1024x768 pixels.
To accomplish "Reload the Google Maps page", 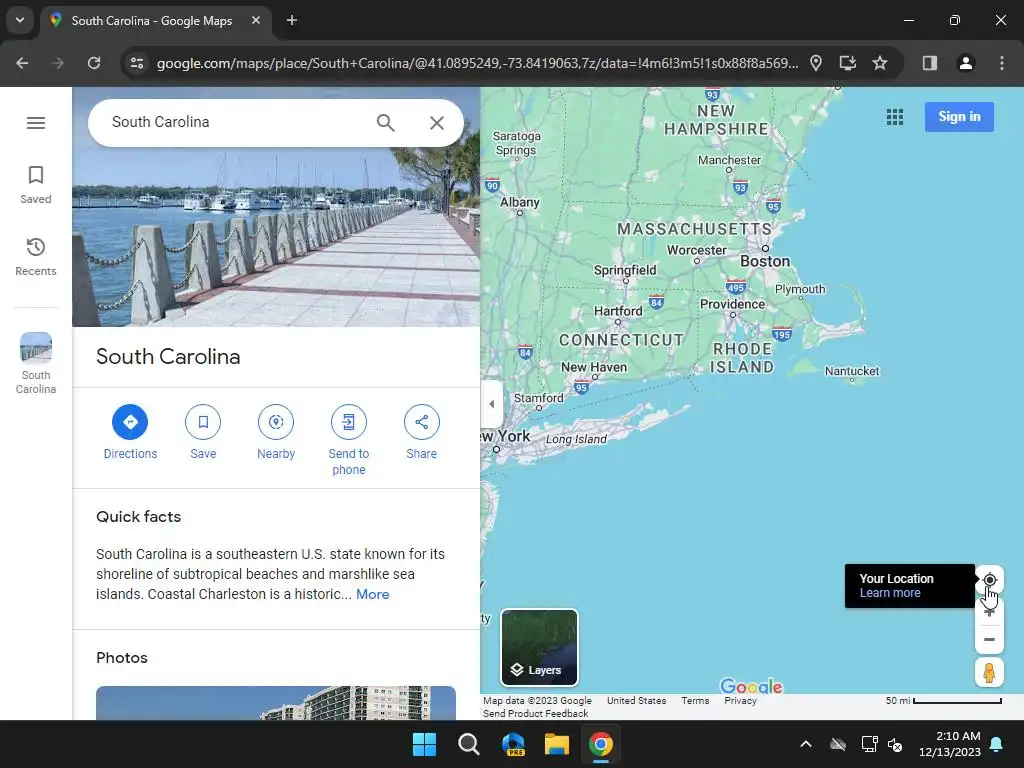I will (x=94, y=63).
